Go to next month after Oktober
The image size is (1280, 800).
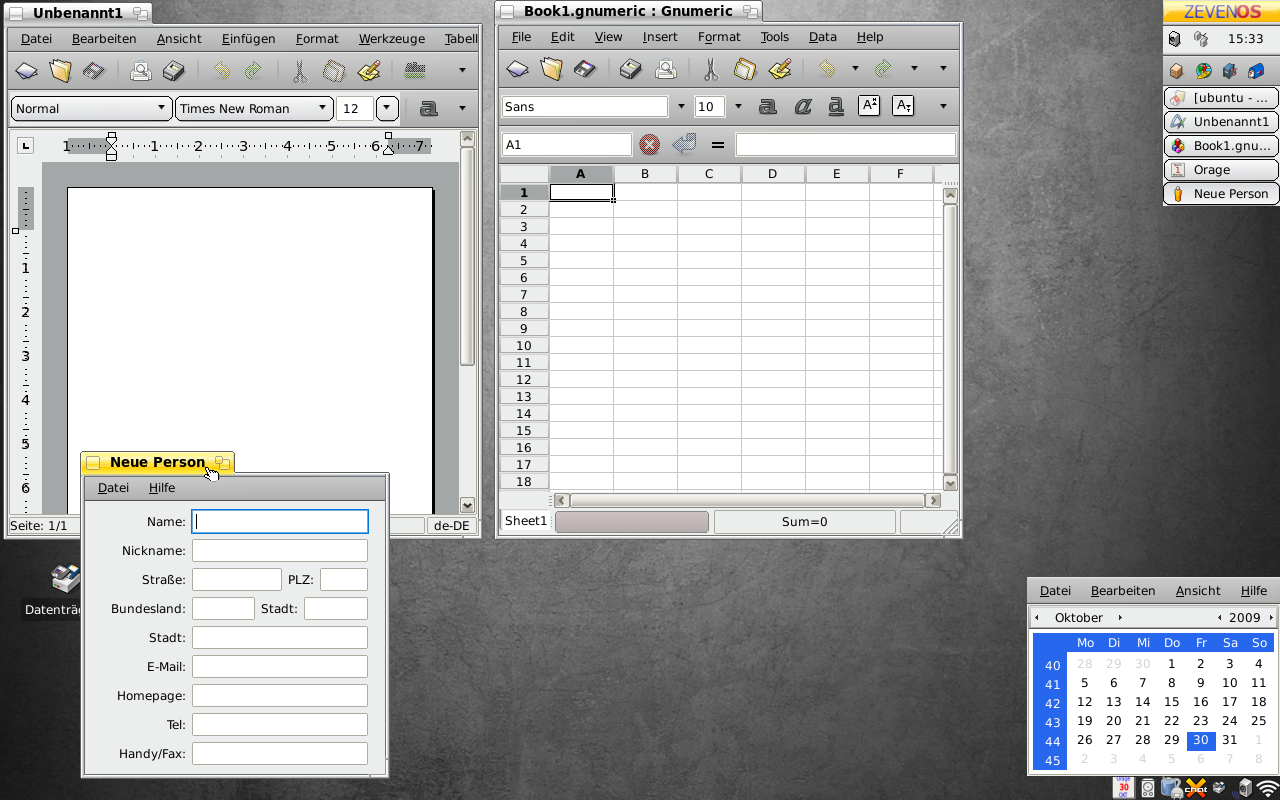(x=1120, y=618)
